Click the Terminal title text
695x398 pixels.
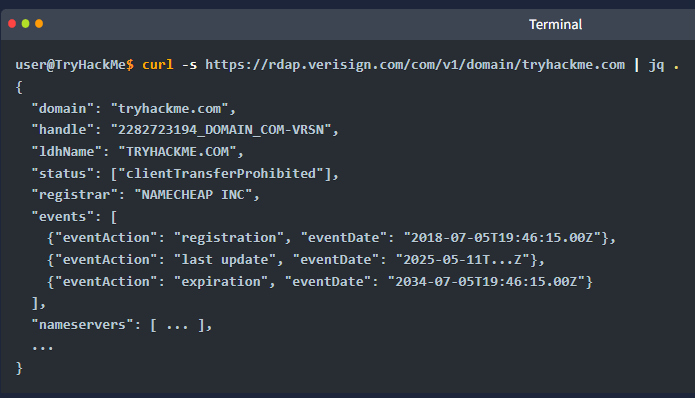(555, 24)
